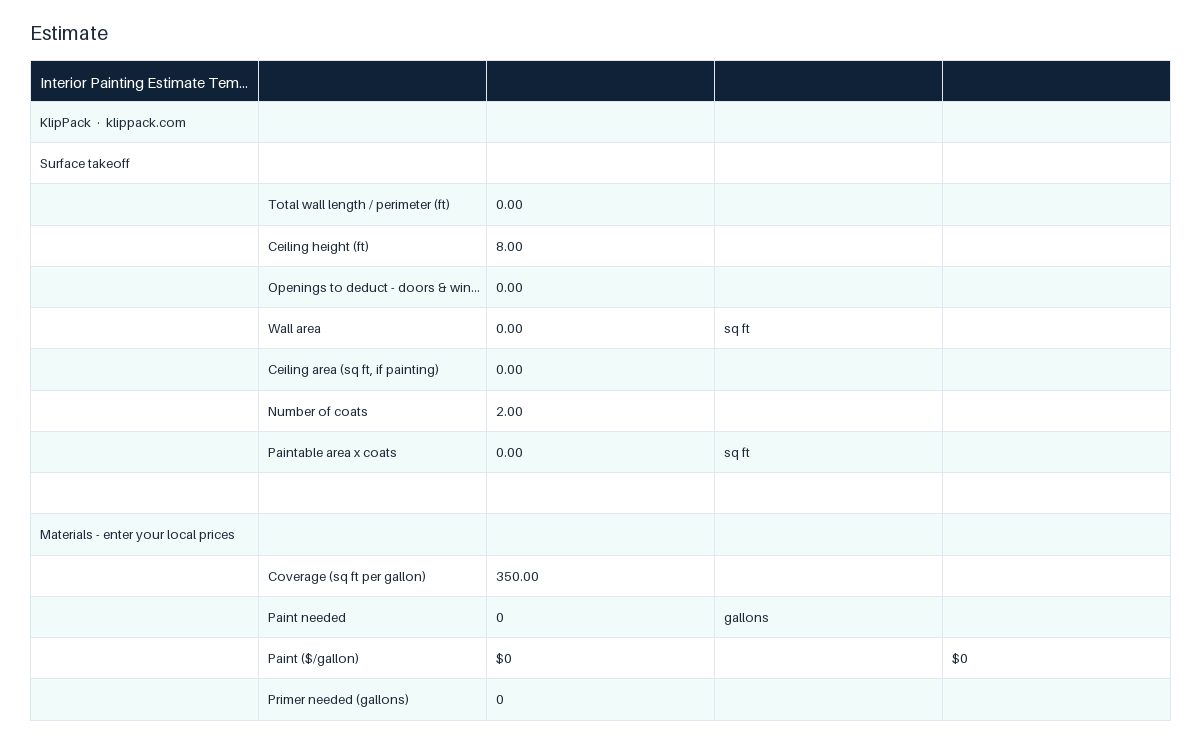1200x750 pixels.
Task: Click the Paint needed label cell
Action: 373,617
